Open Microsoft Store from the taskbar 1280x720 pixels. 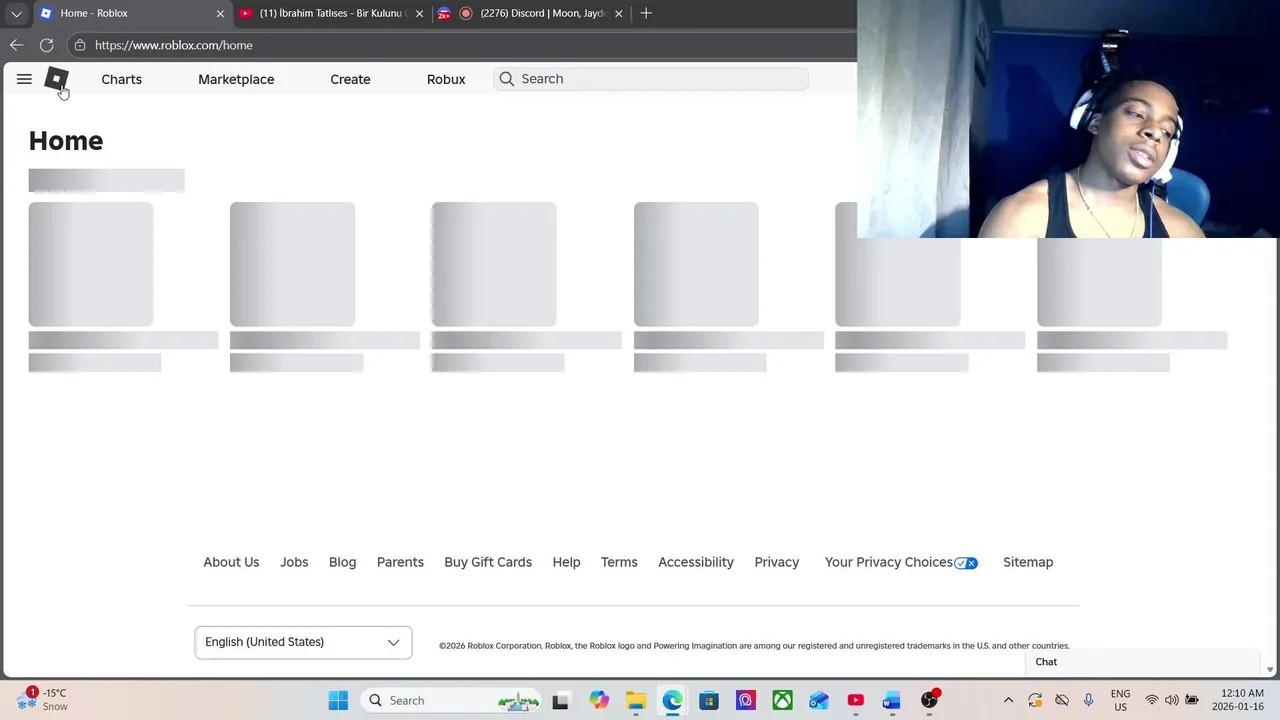click(709, 700)
